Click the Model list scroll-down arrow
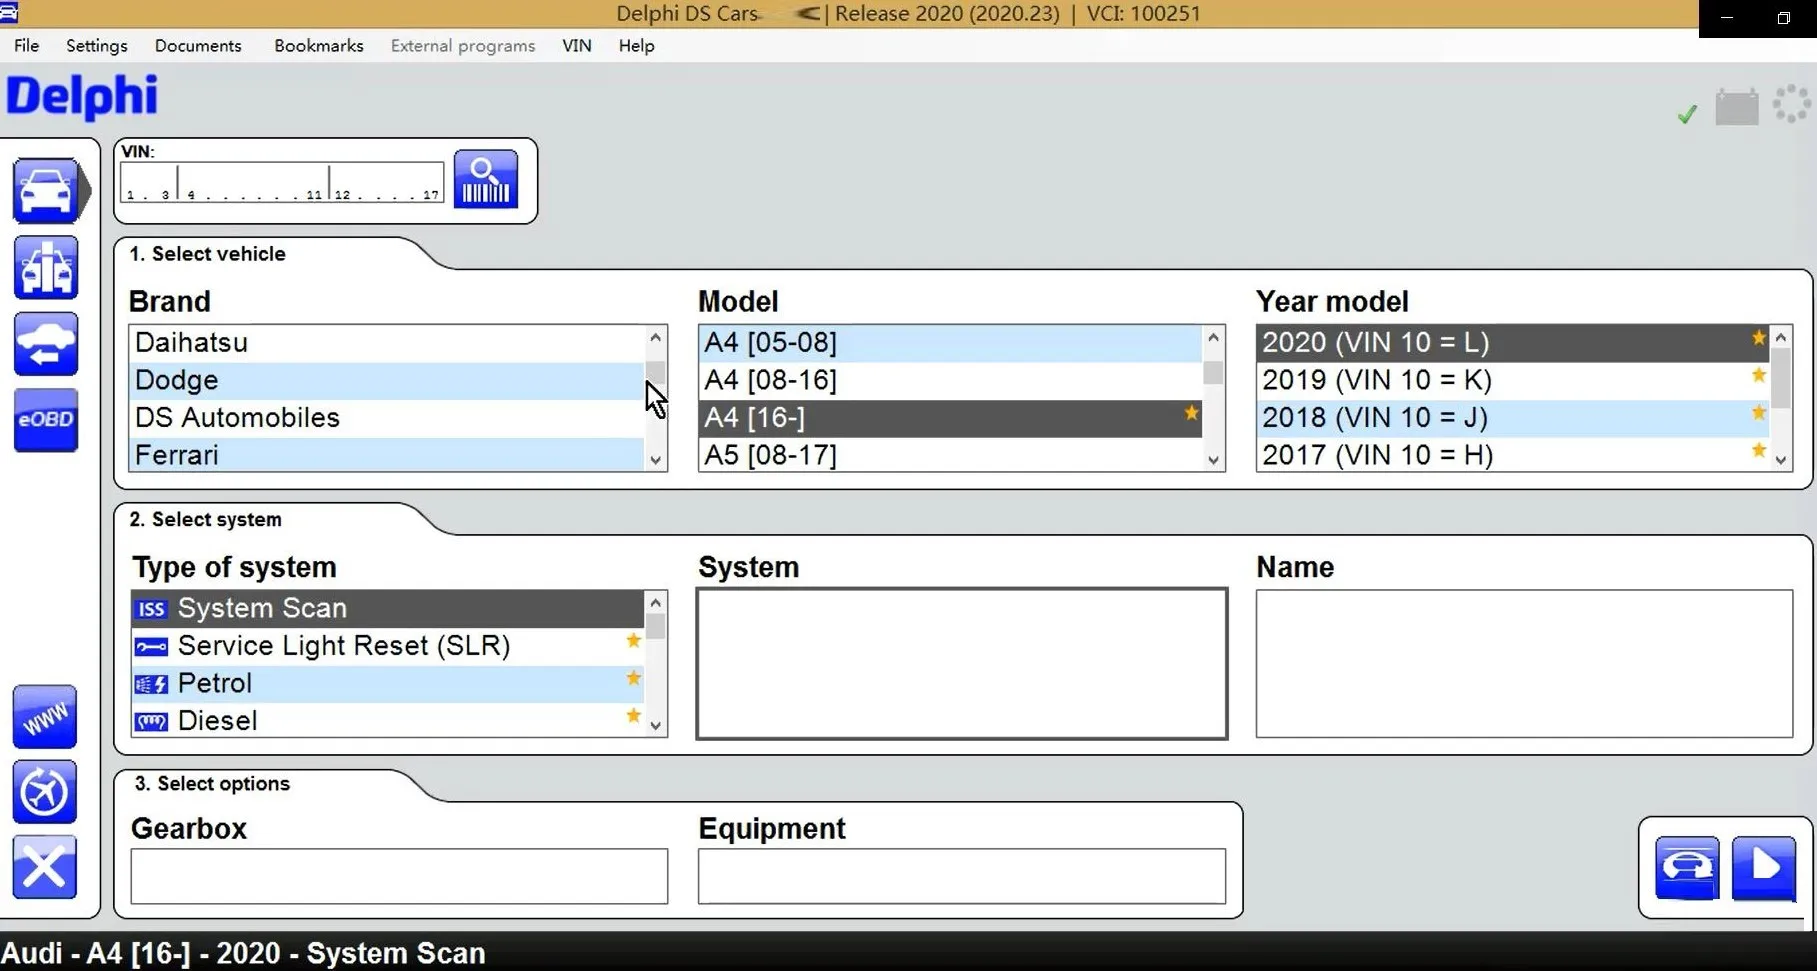The width and height of the screenshot is (1817, 971). [1213, 460]
